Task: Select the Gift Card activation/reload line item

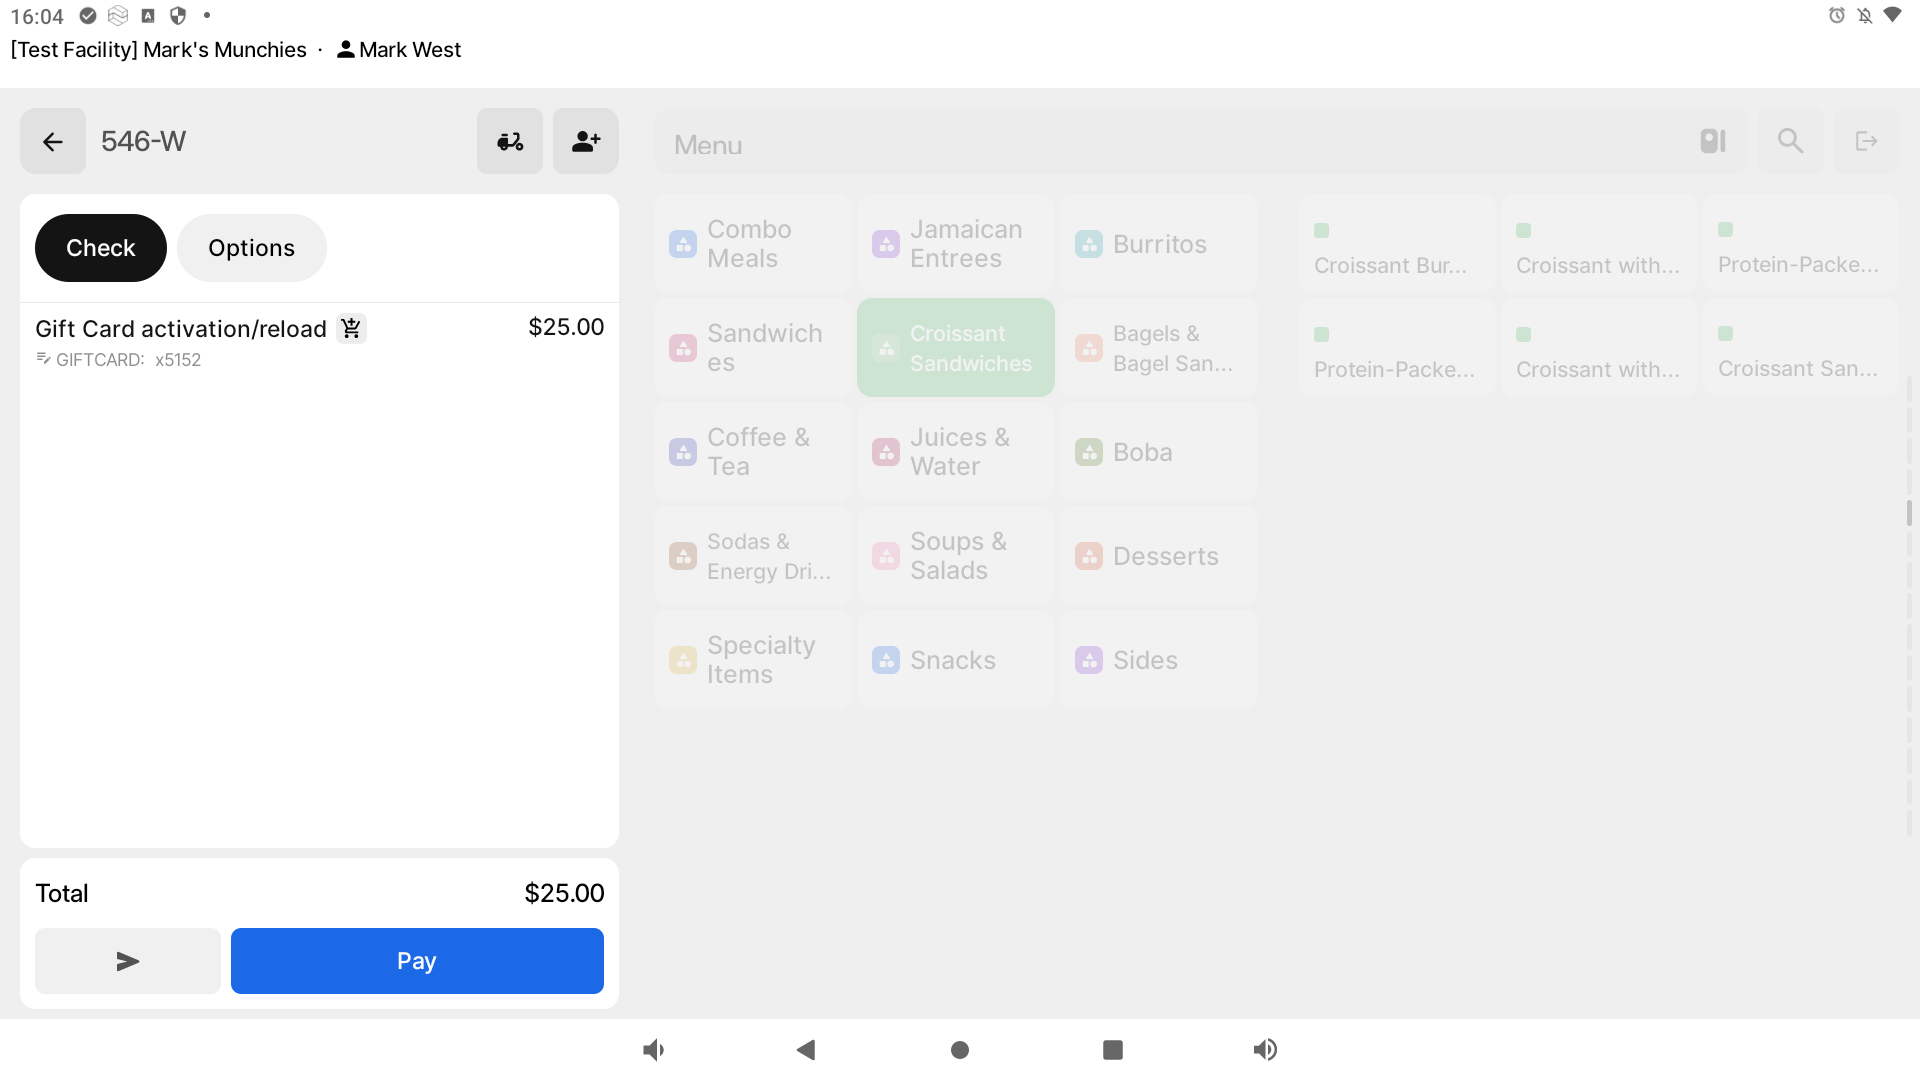Action: pyautogui.click(x=181, y=329)
